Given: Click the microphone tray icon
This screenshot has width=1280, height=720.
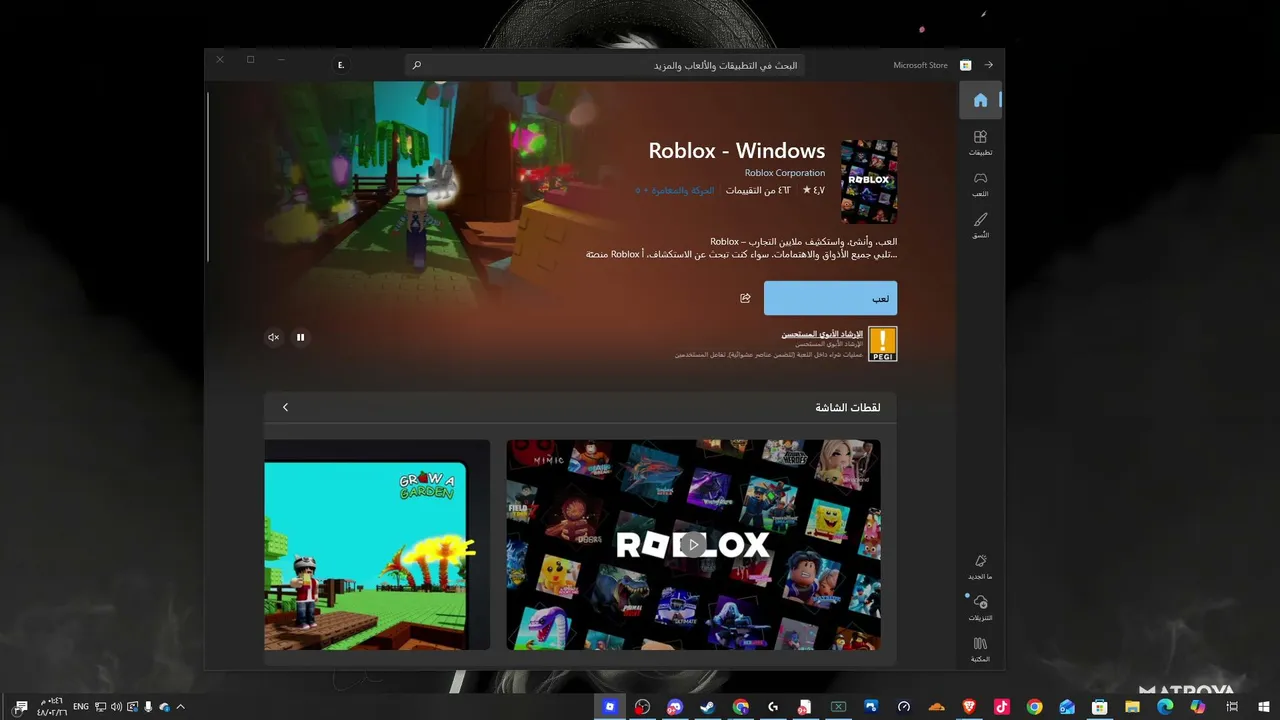Looking at the screenshot, I should click(x=148, y=707).
